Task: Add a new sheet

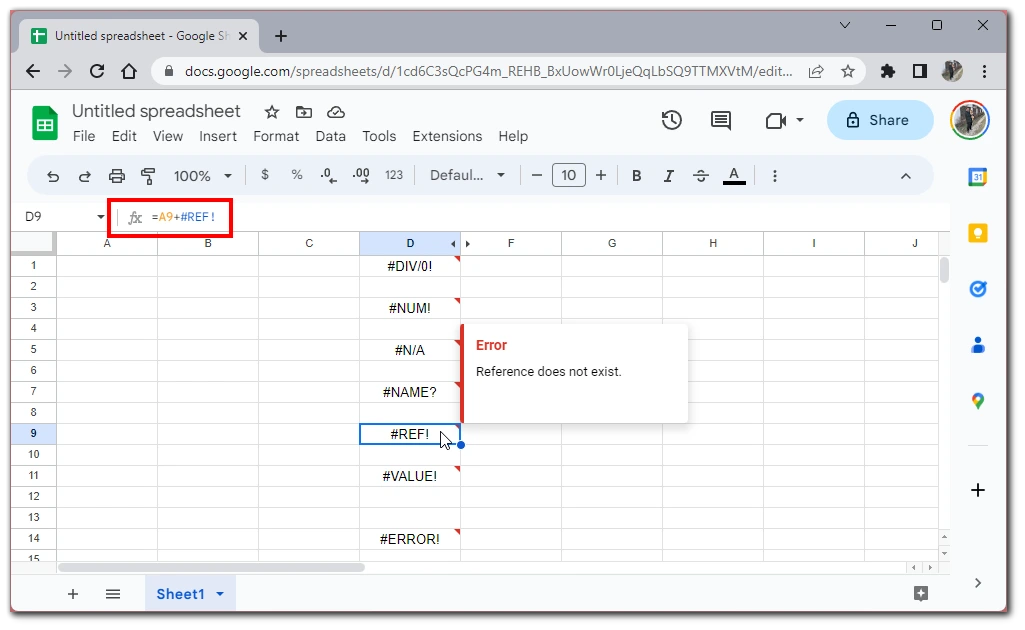Action: (x=72, y=593)
